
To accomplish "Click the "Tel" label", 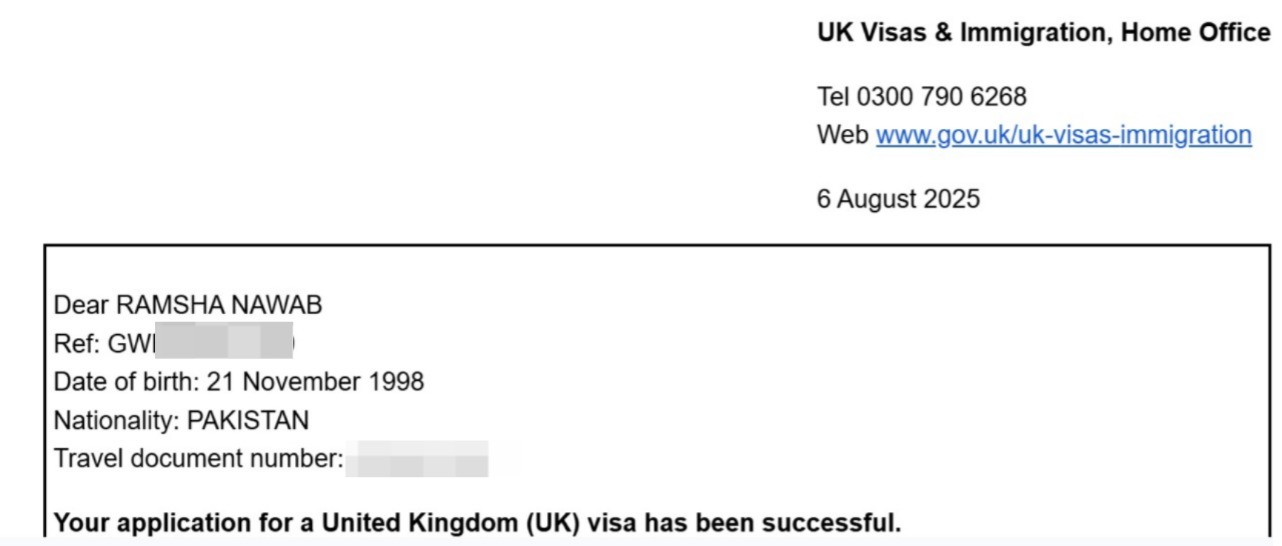I will [833, 97].
